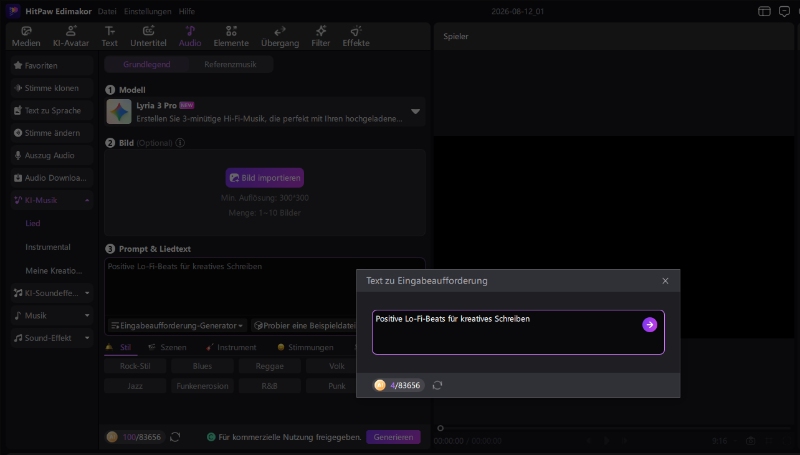The image size is (800, 455).
Task: Play the preview in the player
Action: coord(607,441)
